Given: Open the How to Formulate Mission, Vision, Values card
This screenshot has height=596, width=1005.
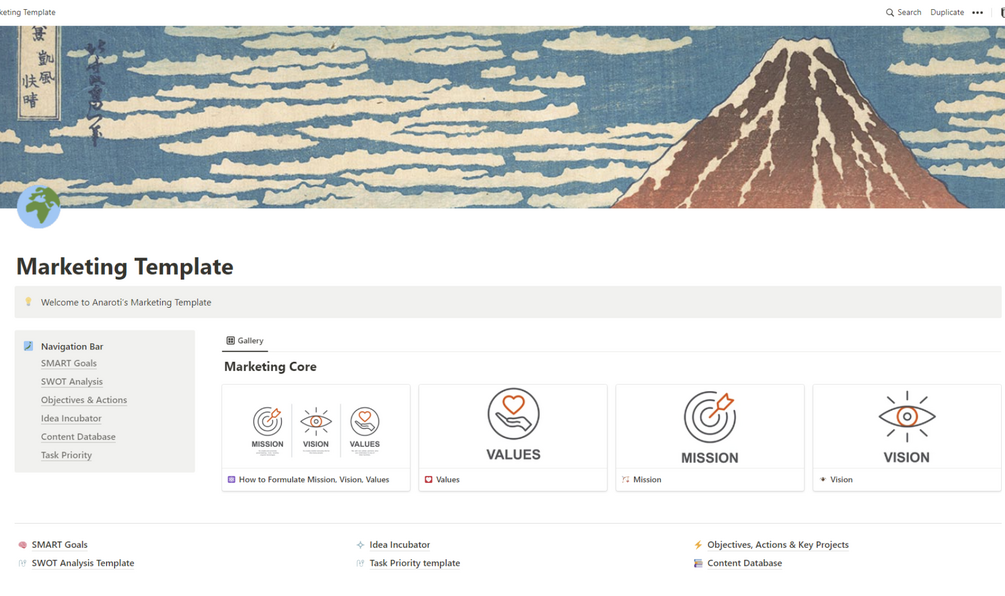Looking at the screenshot, I should [x=316, y=438].
